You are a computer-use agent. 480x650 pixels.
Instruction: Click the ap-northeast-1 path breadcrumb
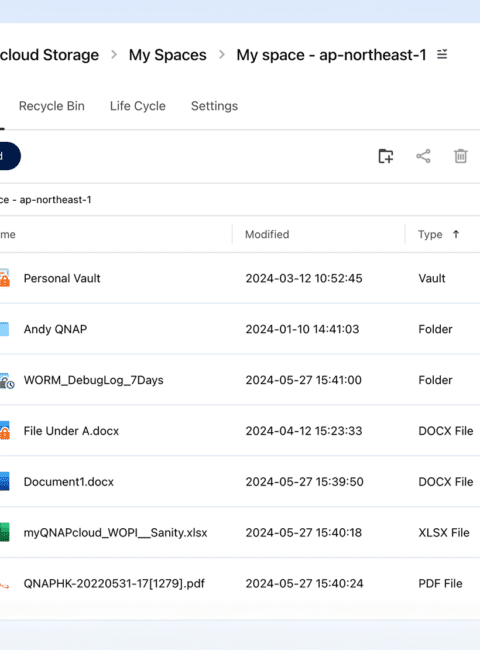click(x=46, y=200)
